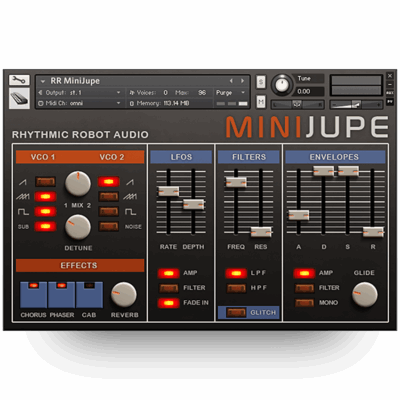This screenshot has width=400, height=400.
Task: Click the LFO DEPTH fader
Action: click(x=194, y=204)
